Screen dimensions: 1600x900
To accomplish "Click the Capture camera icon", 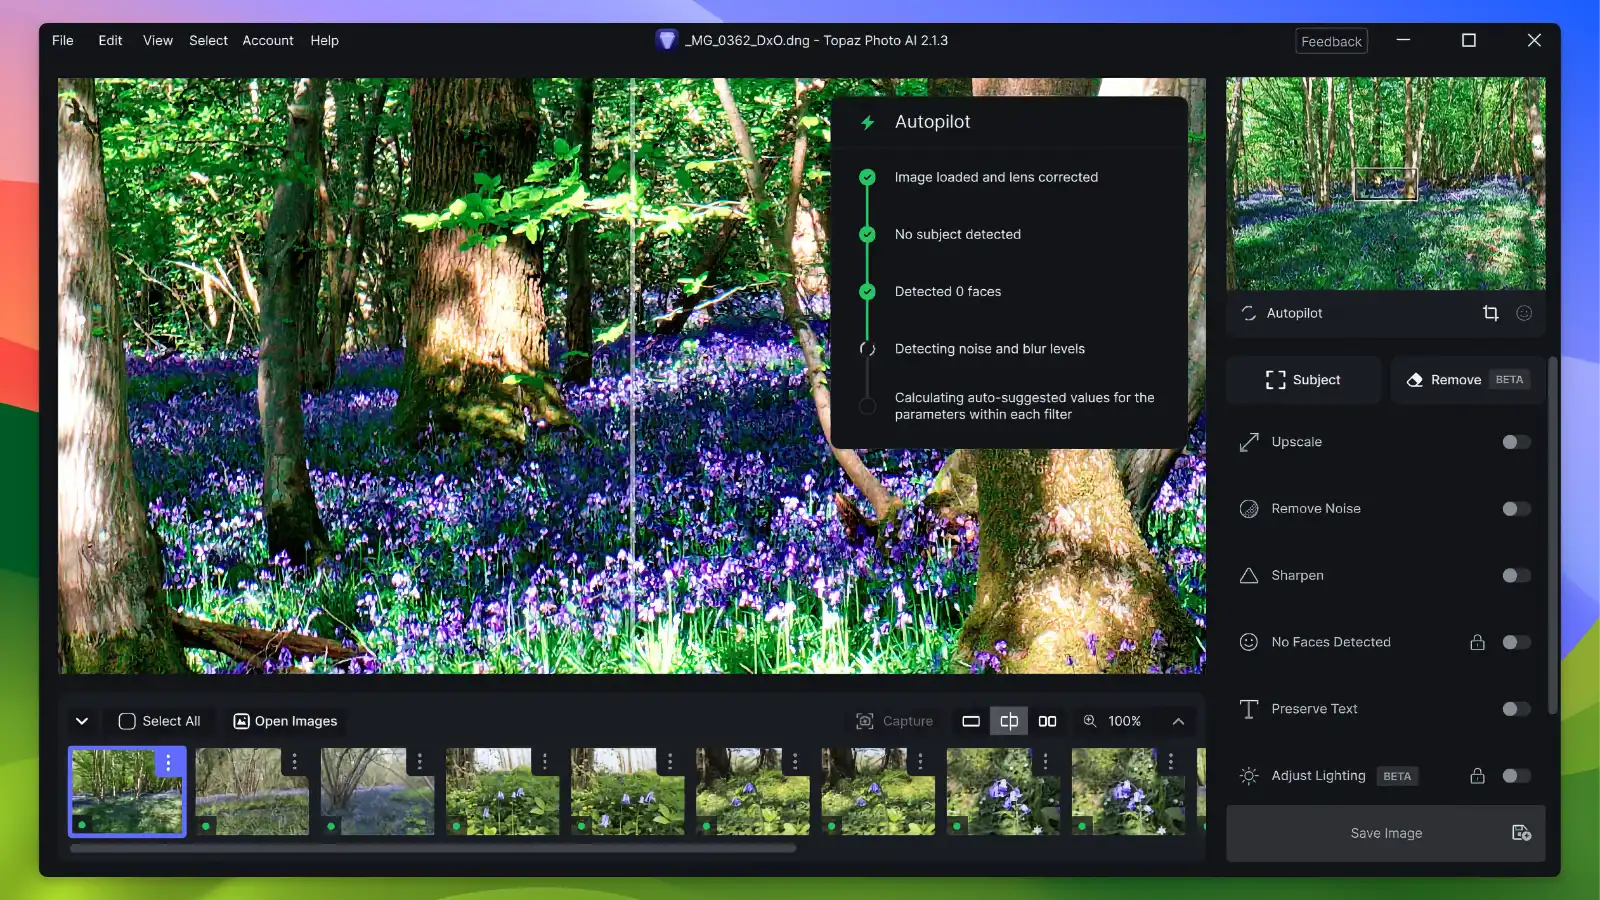I will [x=862, y=720].
